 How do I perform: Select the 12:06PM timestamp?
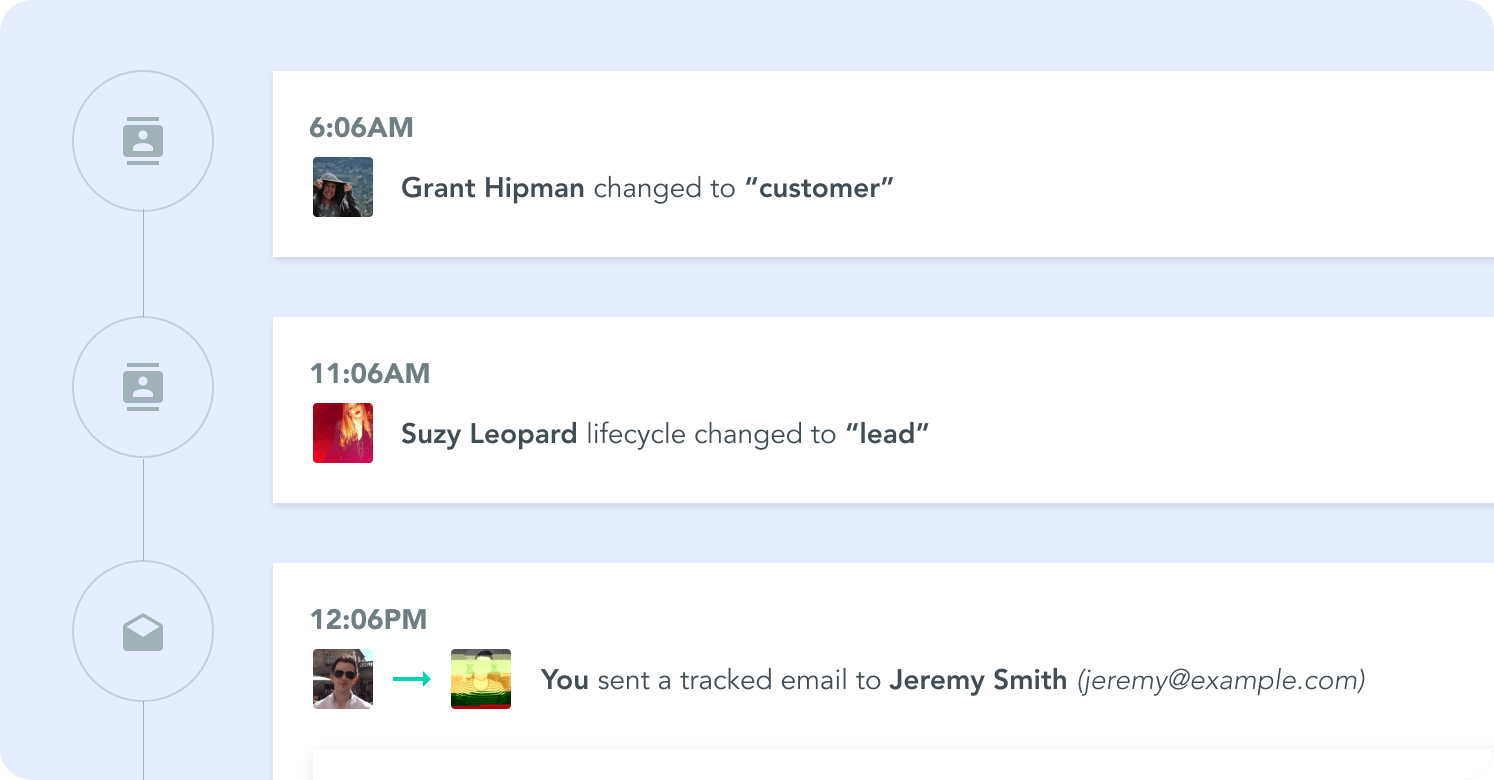point(368,620)
